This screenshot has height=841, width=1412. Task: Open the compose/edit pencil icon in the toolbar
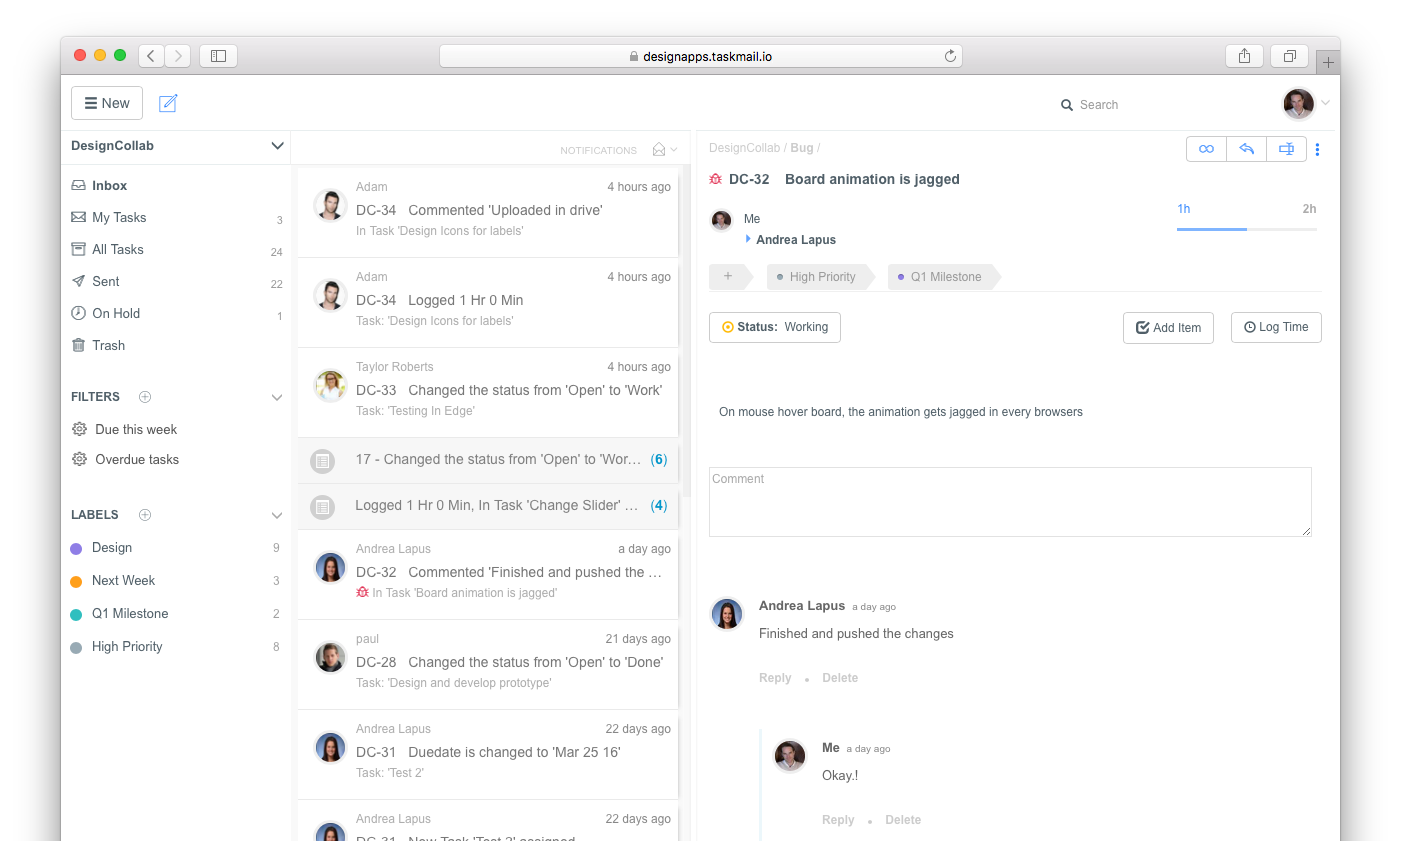pos(168,103)
